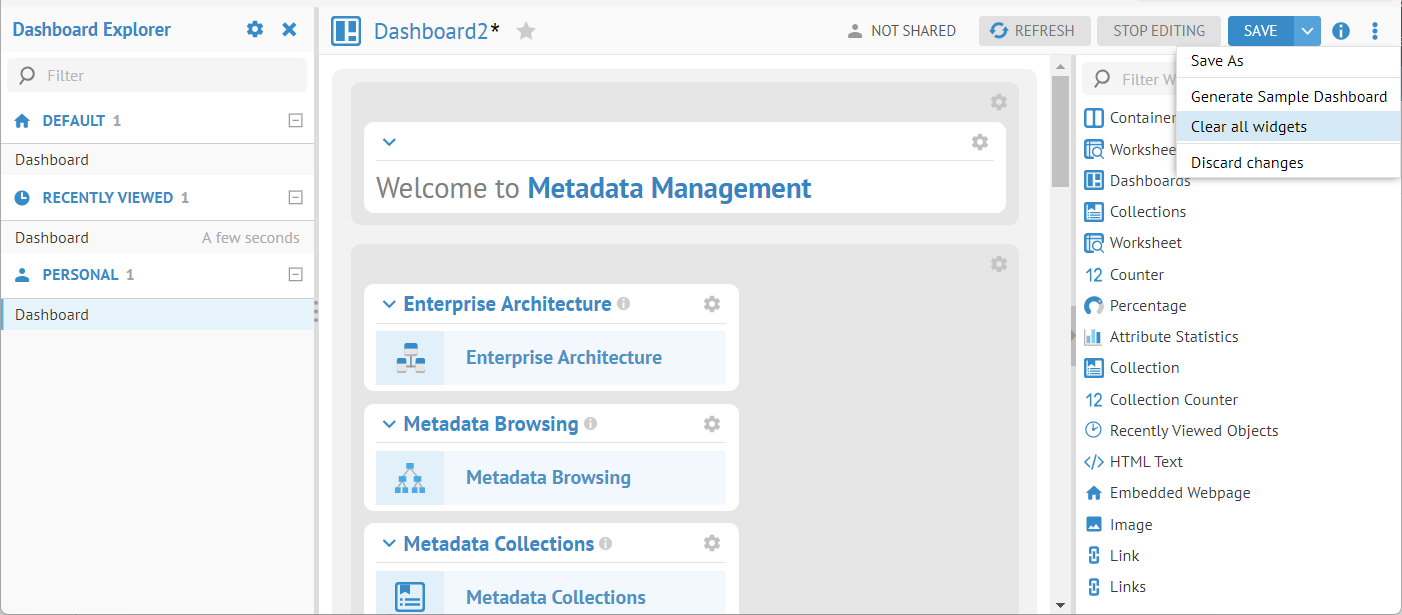Open settings gear for Enterprise Architecture widget
This screenshot has width=1402, height=615.
coord(712,304)
